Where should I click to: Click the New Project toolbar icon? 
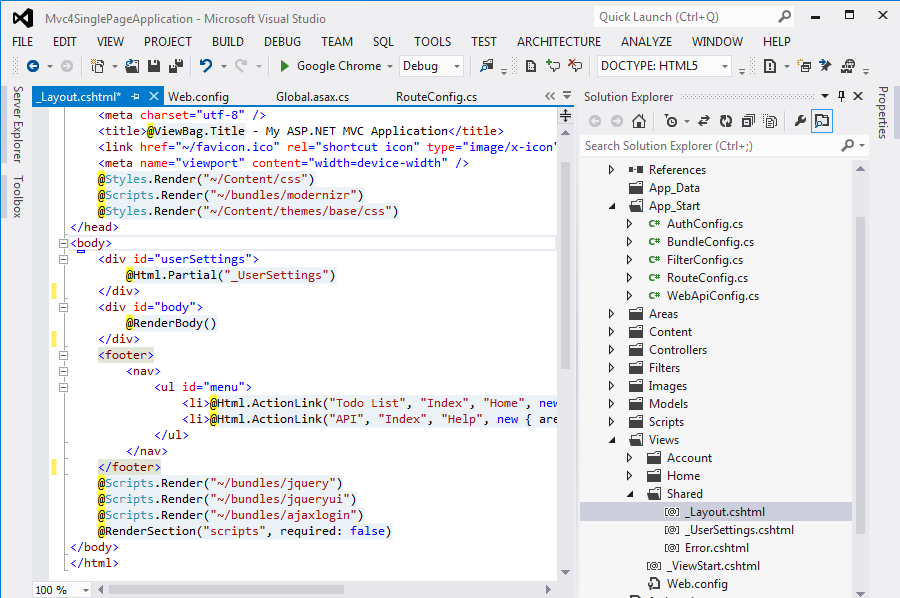click(x=98, y=66)
